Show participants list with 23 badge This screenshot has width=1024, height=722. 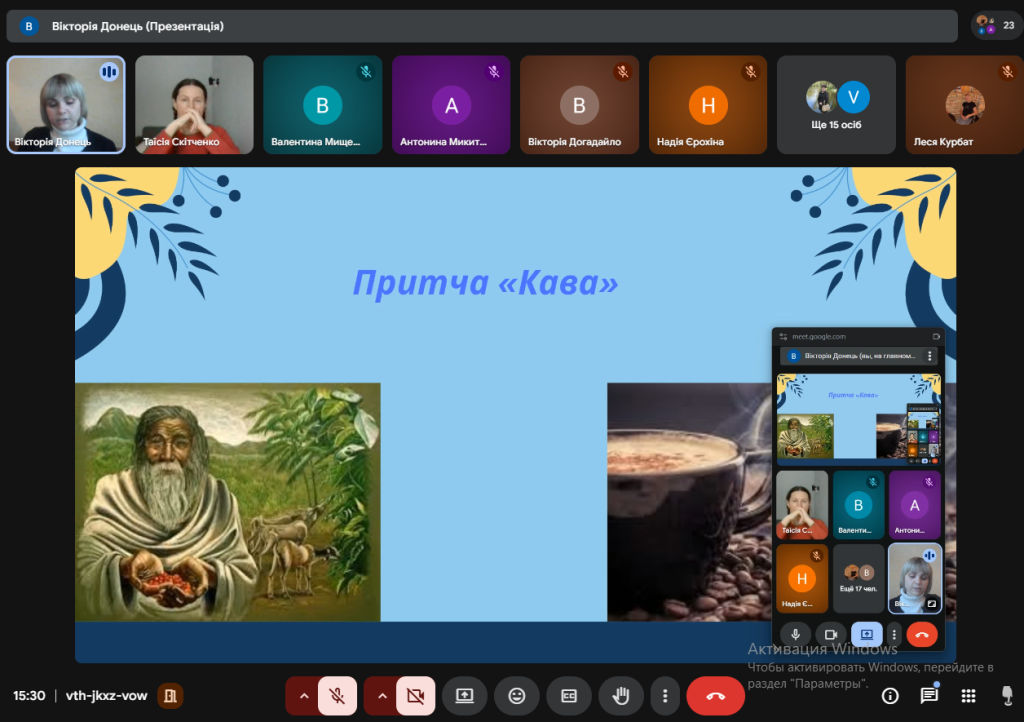pos(997,25)
